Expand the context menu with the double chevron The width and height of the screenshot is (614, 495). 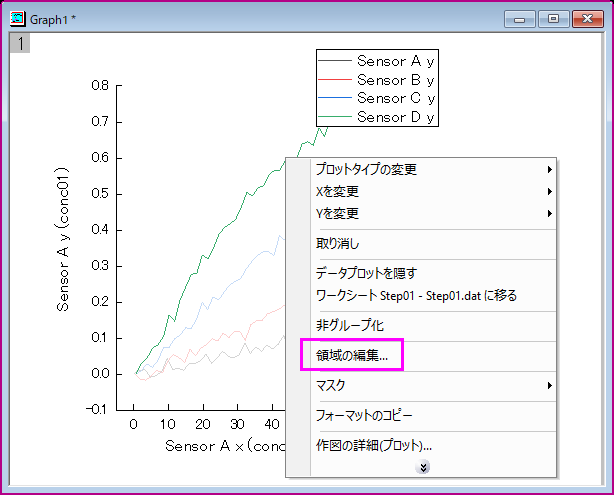click(x=423, y=467)
